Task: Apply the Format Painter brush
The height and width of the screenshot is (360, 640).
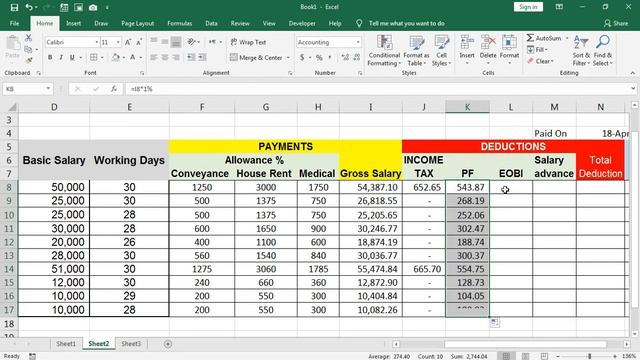Action: [28, 60]
